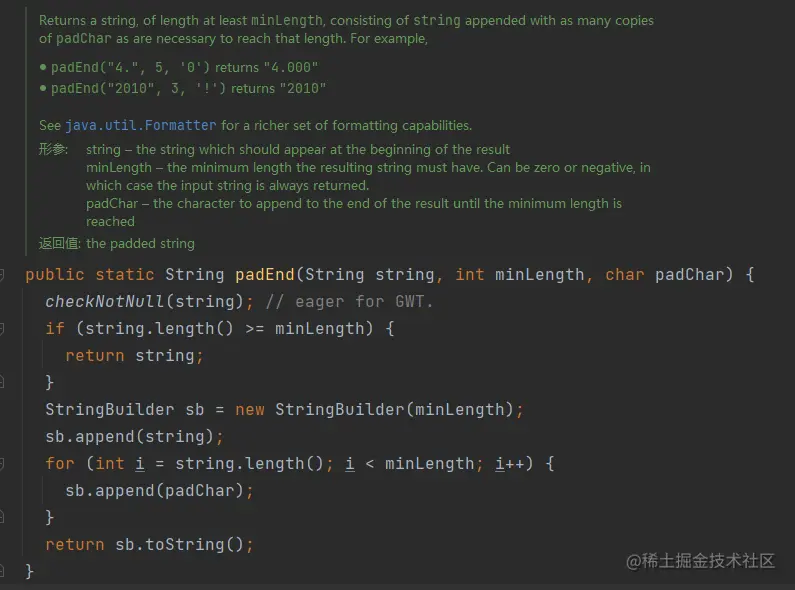Screen dimensions: 795x590
Task: Open the java.util.Formatter documentation link
Action: tap(140, 125)
